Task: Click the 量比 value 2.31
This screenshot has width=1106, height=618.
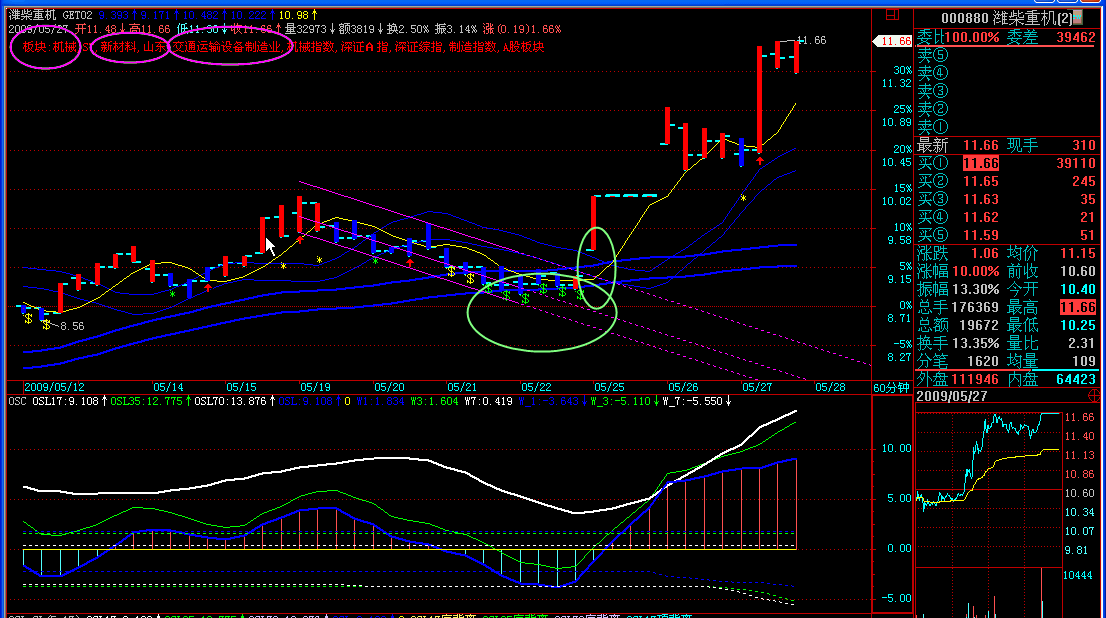Action: coord(1083,343)
